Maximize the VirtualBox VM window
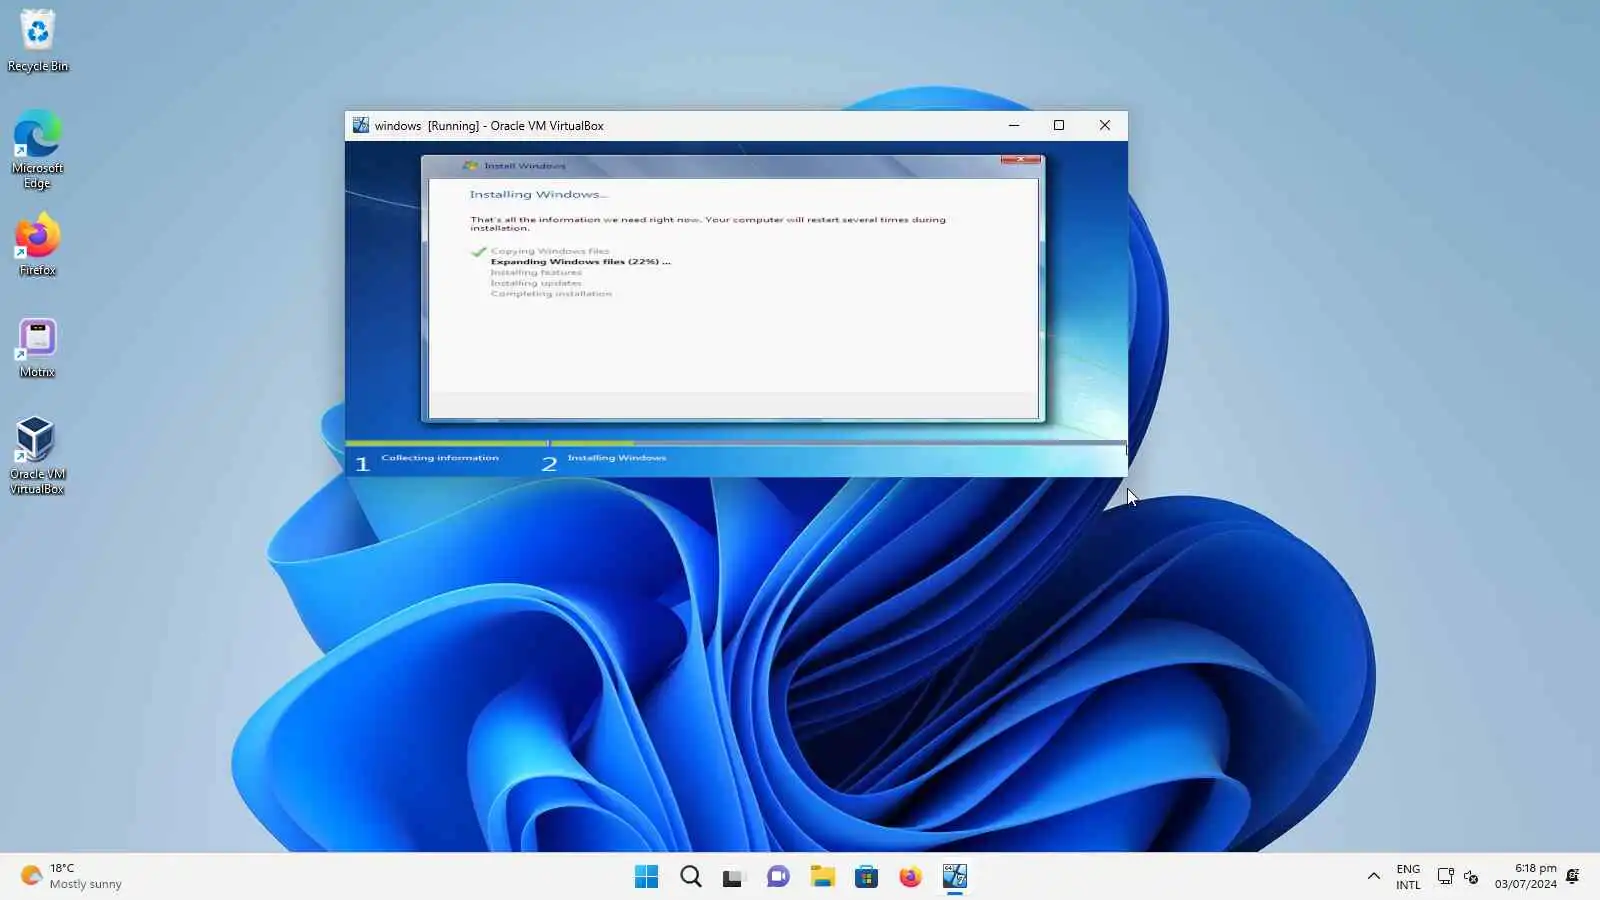Screen dimensions: 1600x900 click(1059, 125)
